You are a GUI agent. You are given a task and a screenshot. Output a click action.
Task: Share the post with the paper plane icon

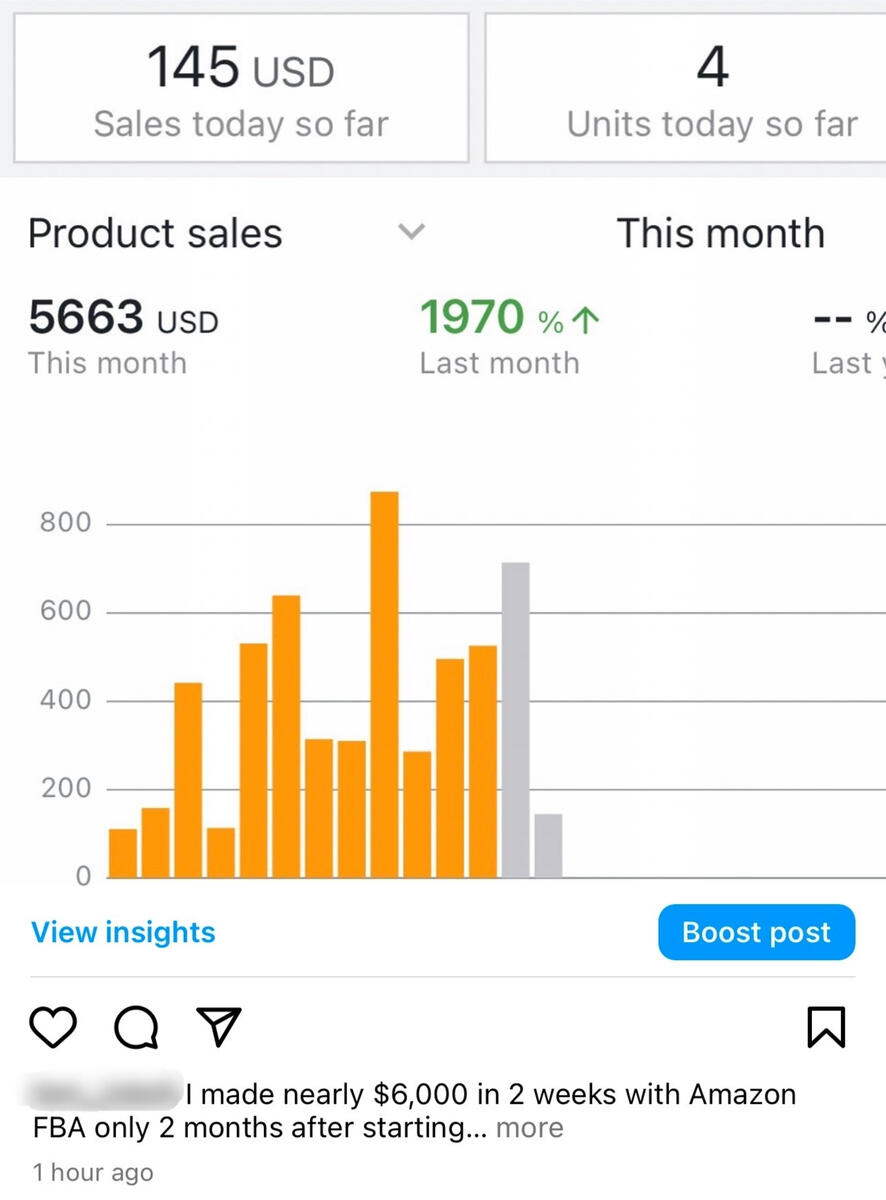click(x=218, y=1025)
